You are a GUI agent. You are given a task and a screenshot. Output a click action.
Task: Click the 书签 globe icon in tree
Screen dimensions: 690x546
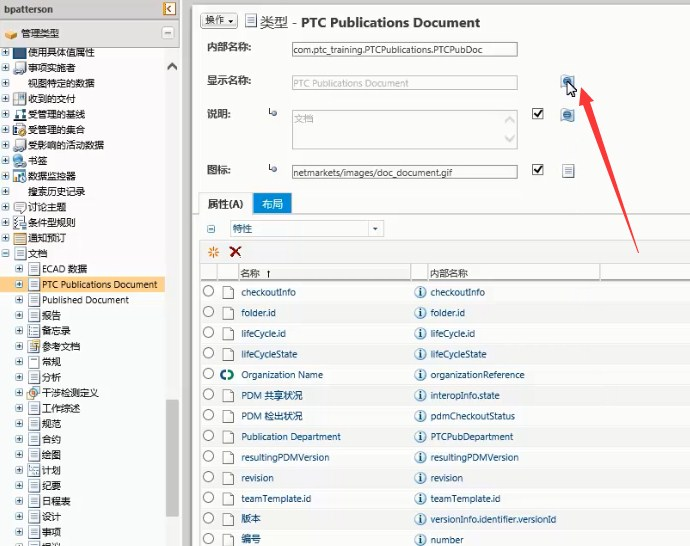click(x=19, y=161)
